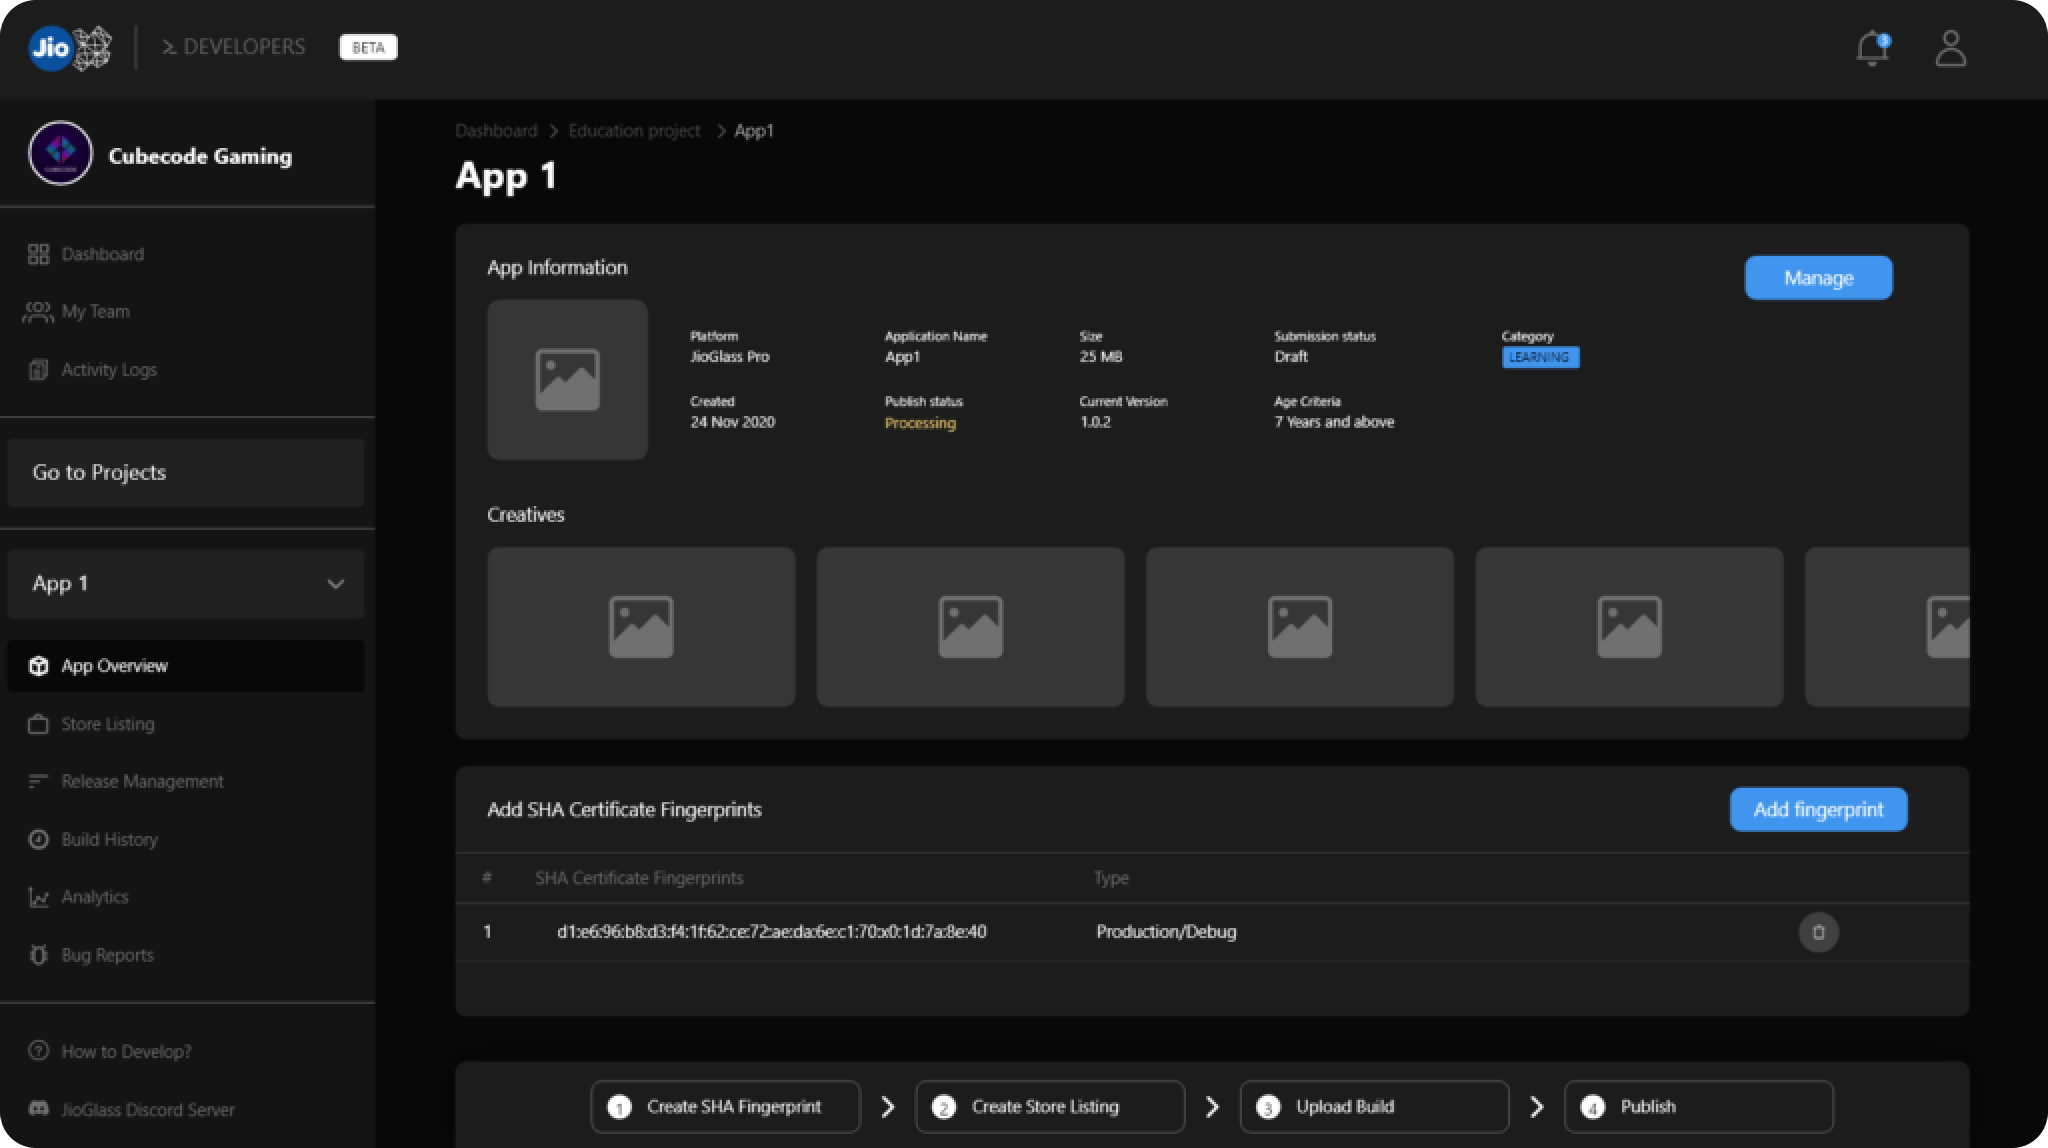Click the Store Listing bag icon
This screenshot has width=2048, height=1148.
pos(38,724)
